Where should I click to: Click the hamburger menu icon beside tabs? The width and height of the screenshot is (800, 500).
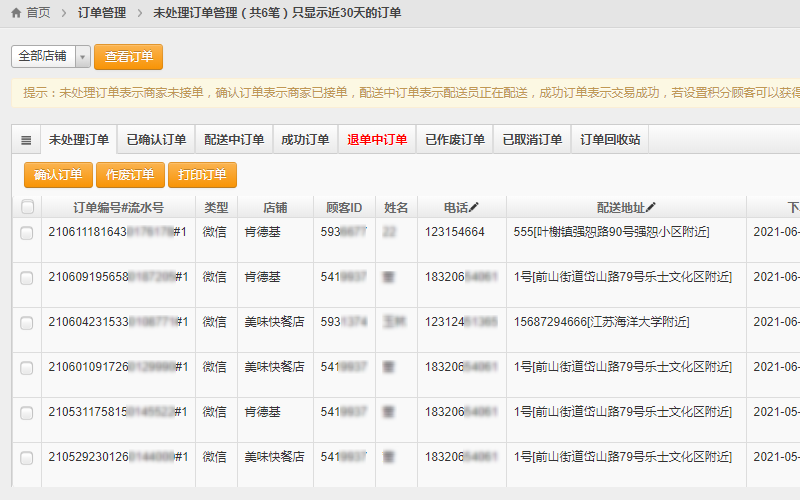click(26, 140)
